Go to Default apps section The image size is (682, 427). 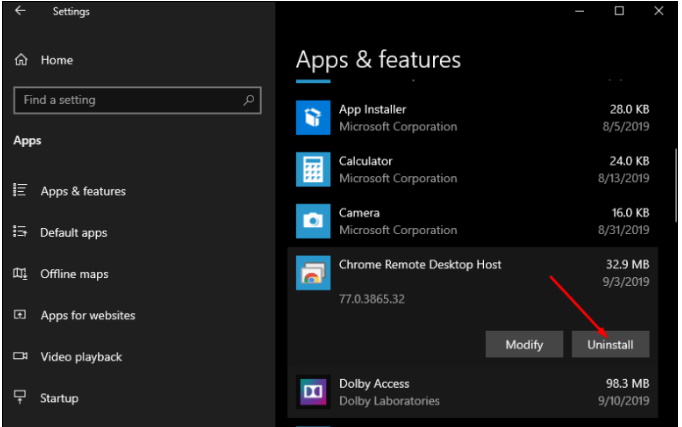tap(74, 233)
